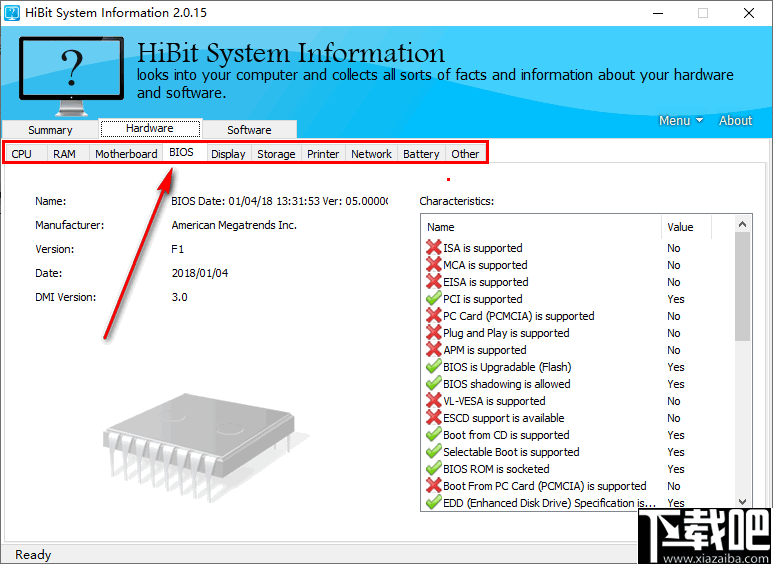Click red cross icon beside Boot From PC Card row
The width and height of the screenshot is (773, 564).
[x=433, y=486]
